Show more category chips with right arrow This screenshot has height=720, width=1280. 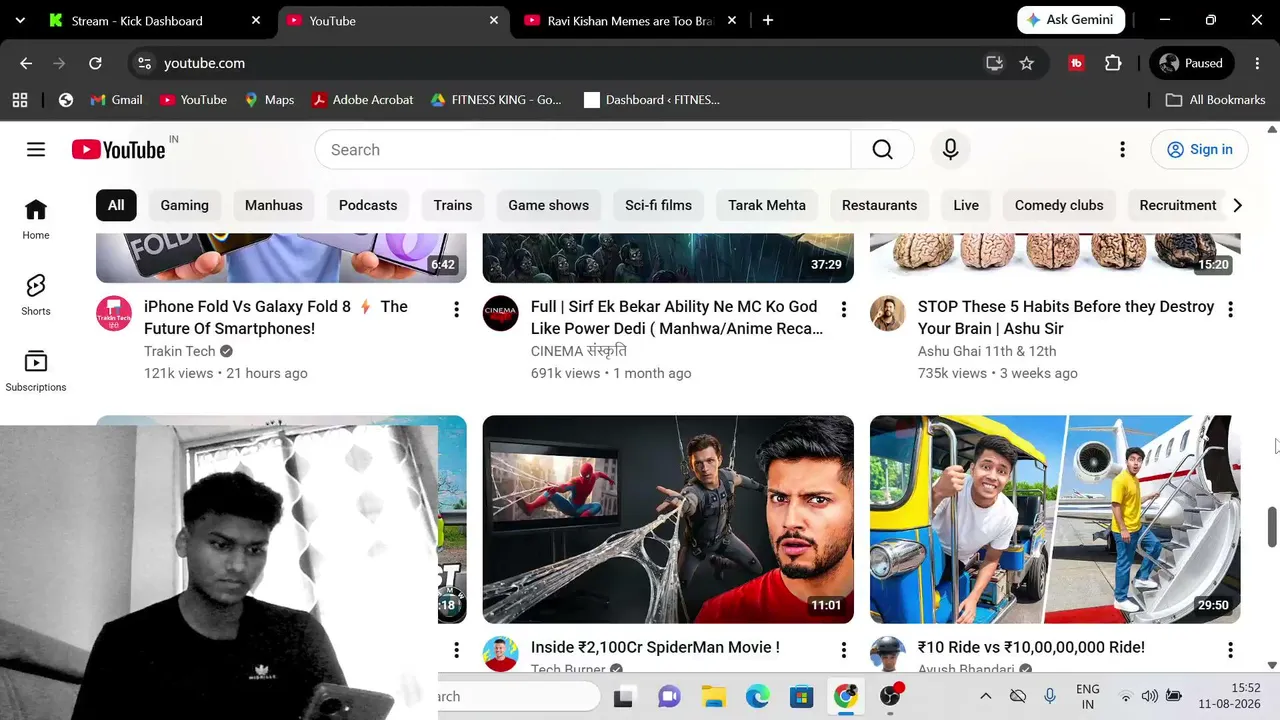coord(1237,205)
